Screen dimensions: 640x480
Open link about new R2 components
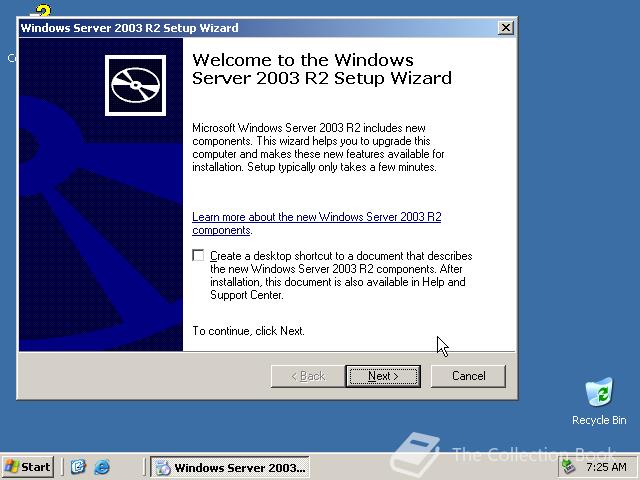(317, 223)
